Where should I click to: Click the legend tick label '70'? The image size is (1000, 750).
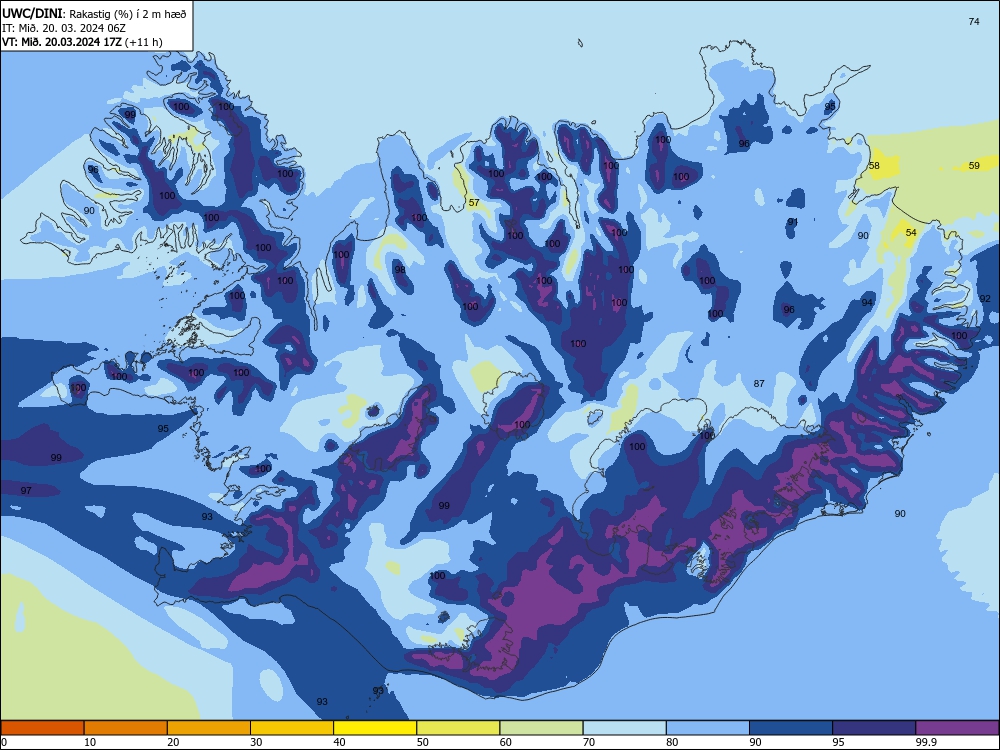pyautogui.click(x=589, y=742)
